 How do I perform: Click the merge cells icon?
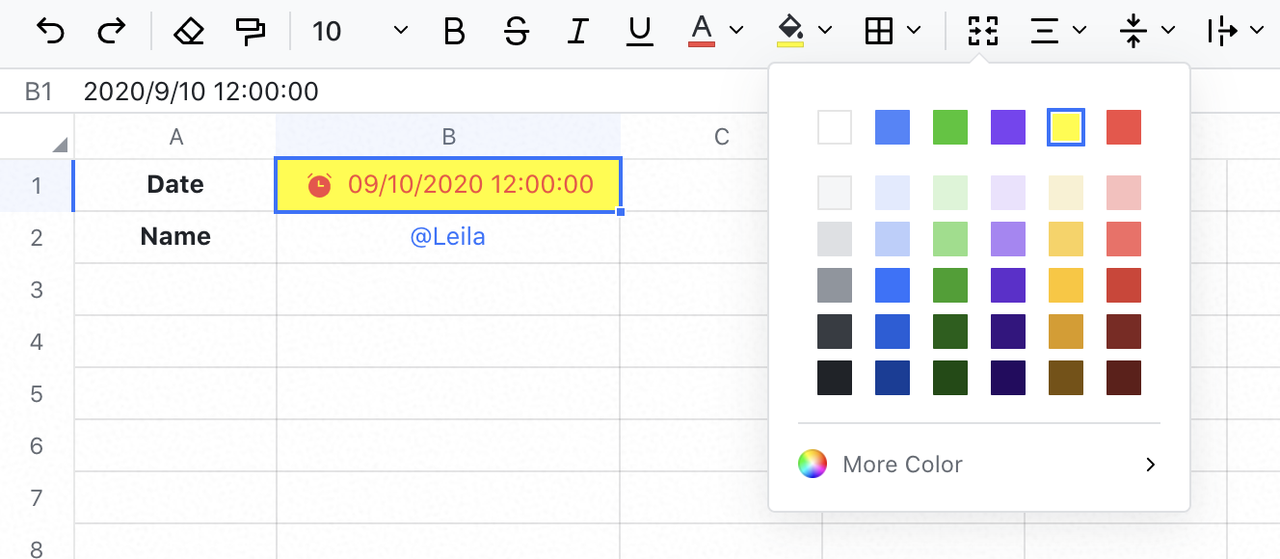[983, 31]
